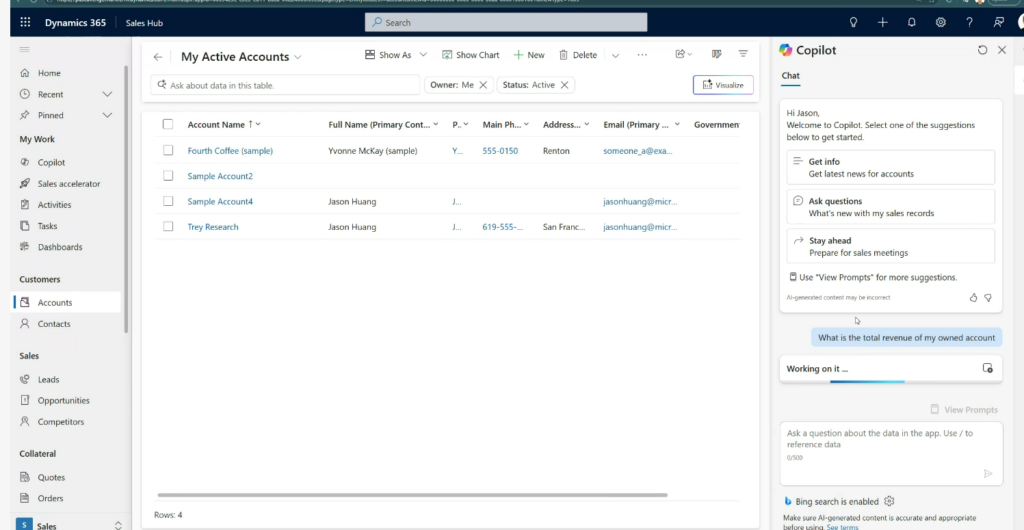1024x530 pixels.
Task: Click thumbs down on Copilot welcome message
Action: pyautogui.click(x=988, y=298)
